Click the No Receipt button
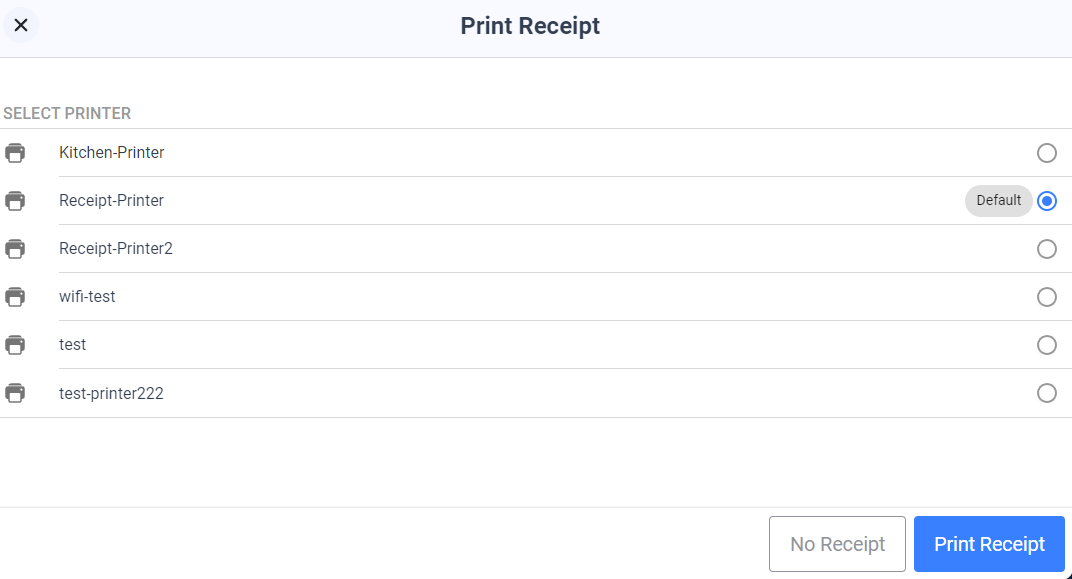 (x=838, y=544)
